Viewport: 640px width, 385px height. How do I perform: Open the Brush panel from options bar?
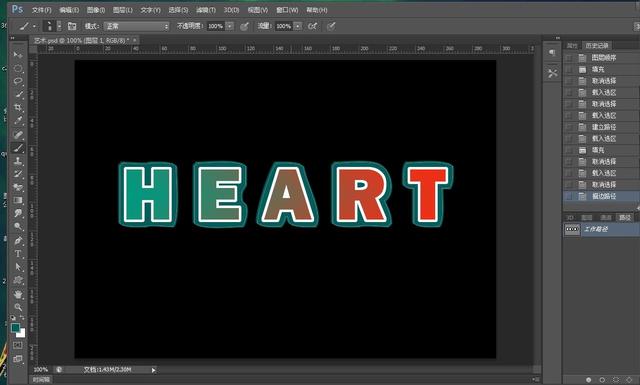pos(72,26)
